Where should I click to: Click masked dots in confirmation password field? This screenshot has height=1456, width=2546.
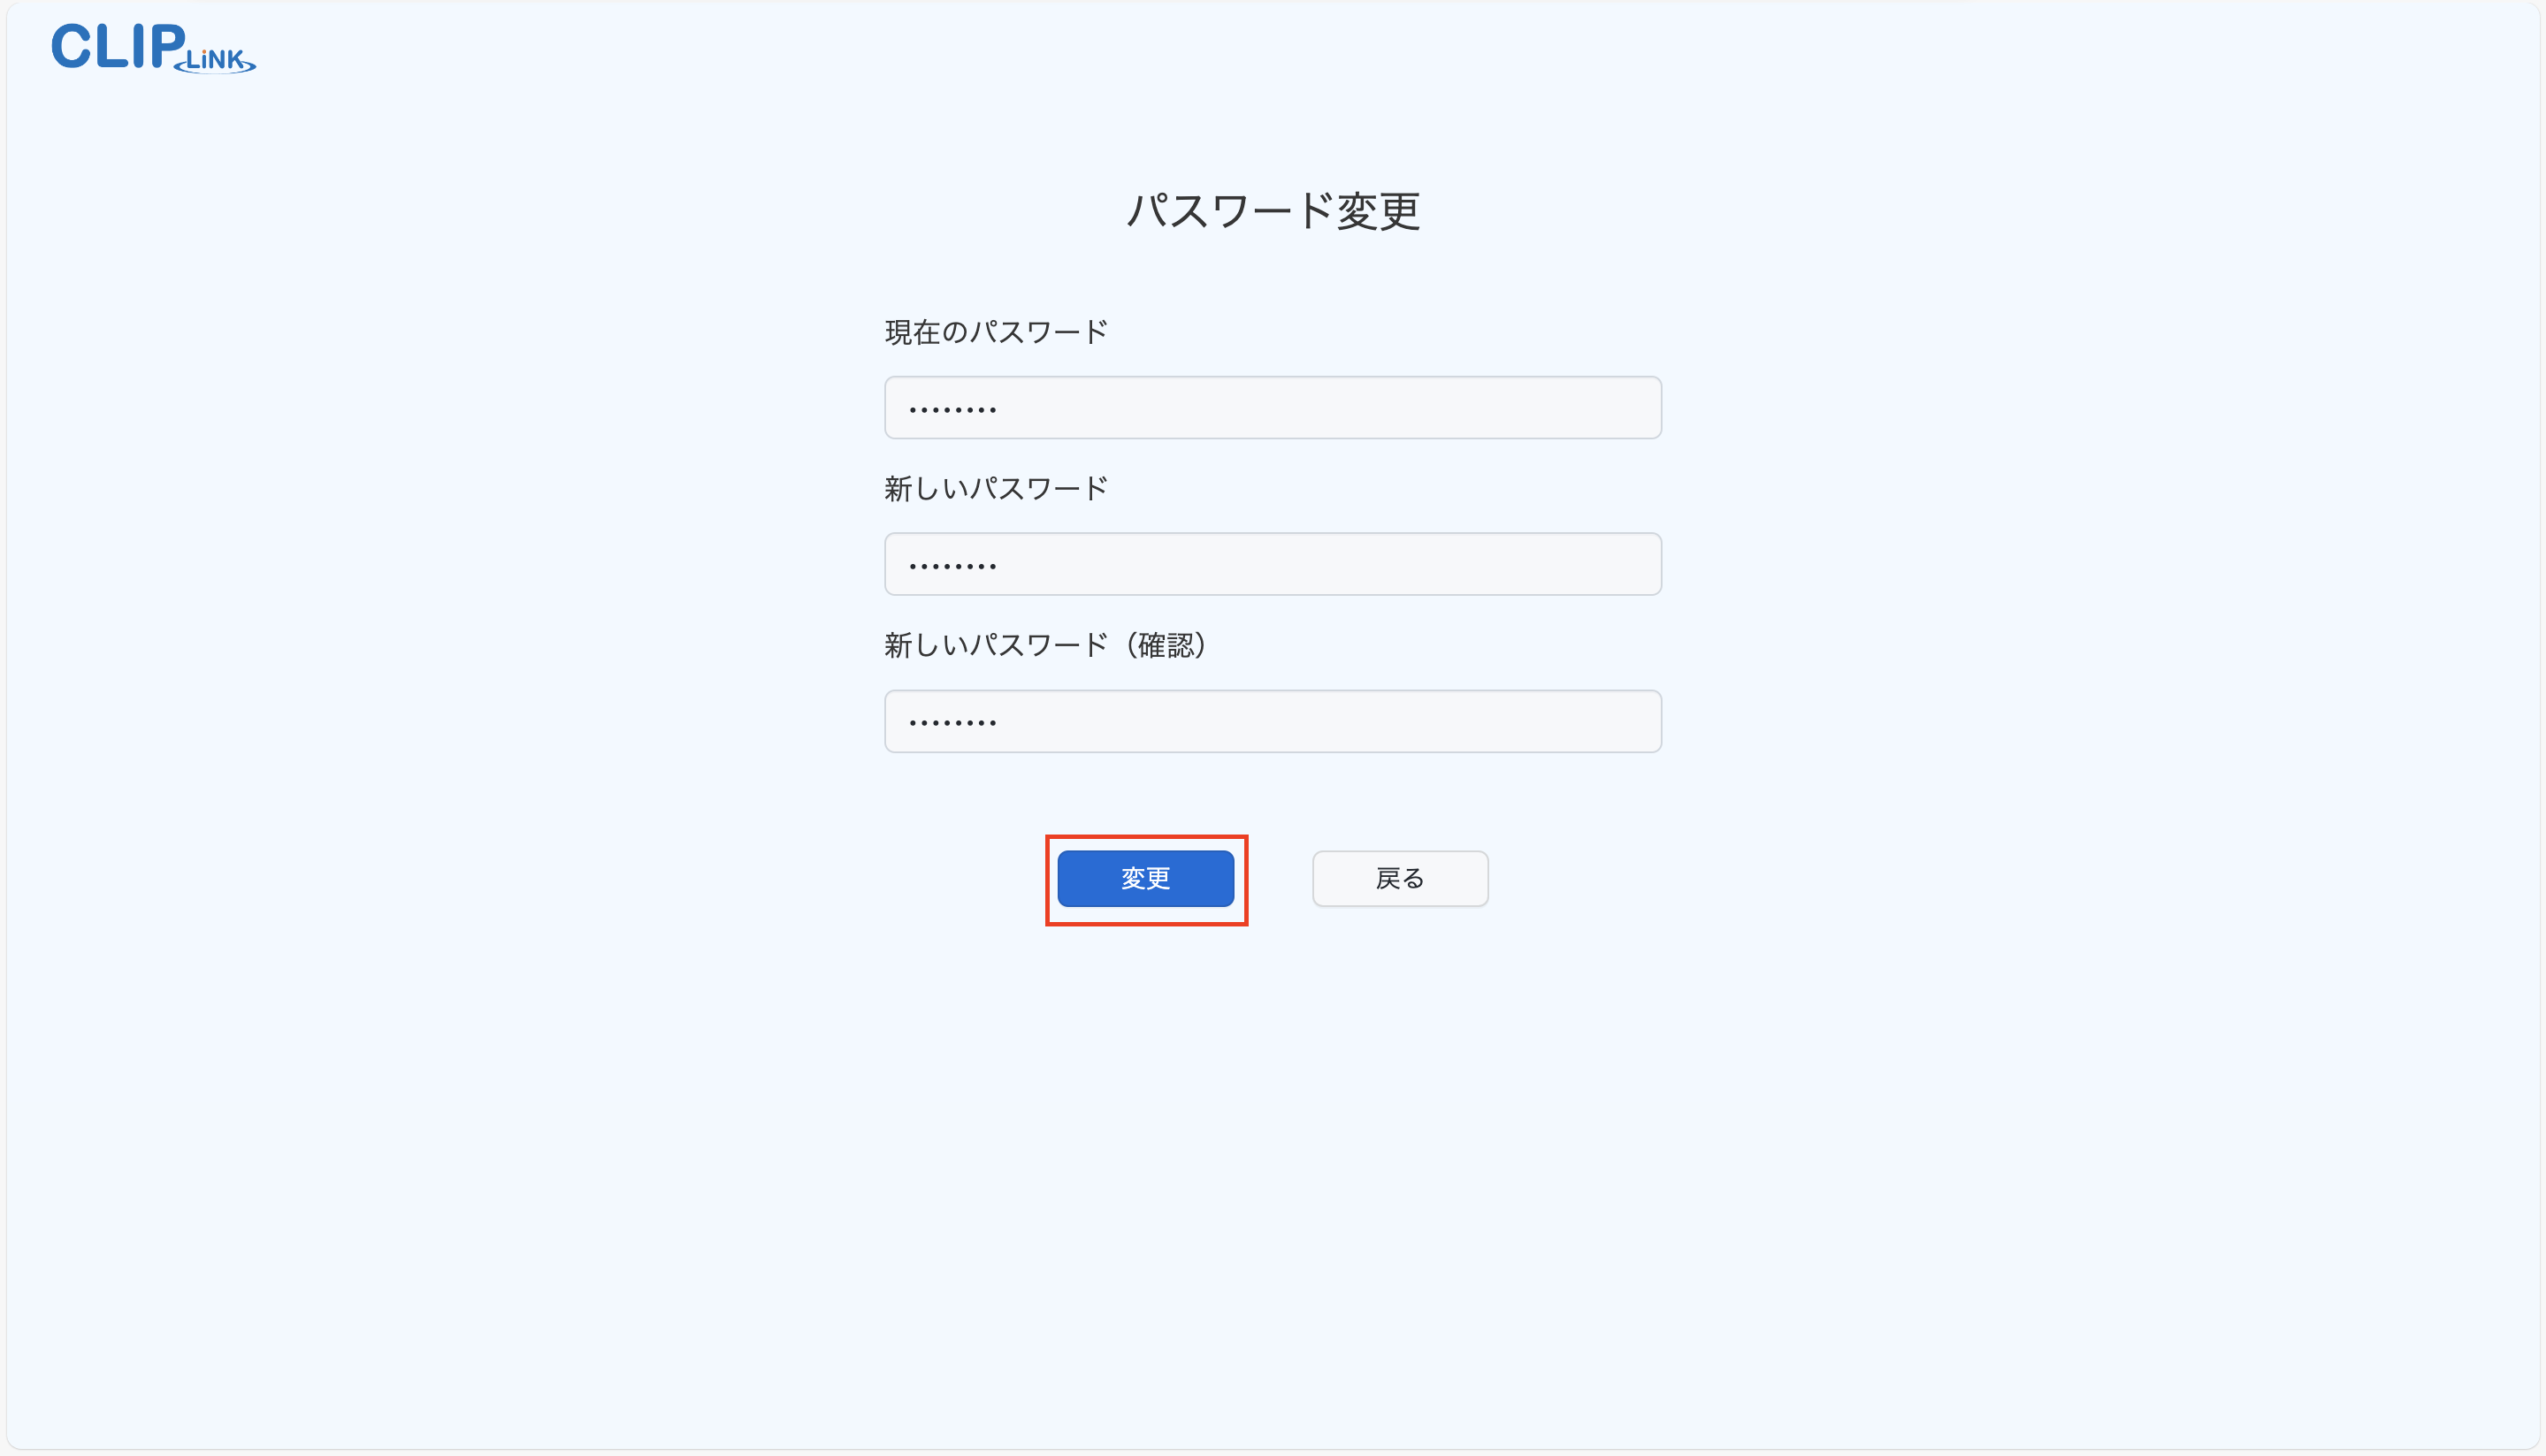coord(952,722)
